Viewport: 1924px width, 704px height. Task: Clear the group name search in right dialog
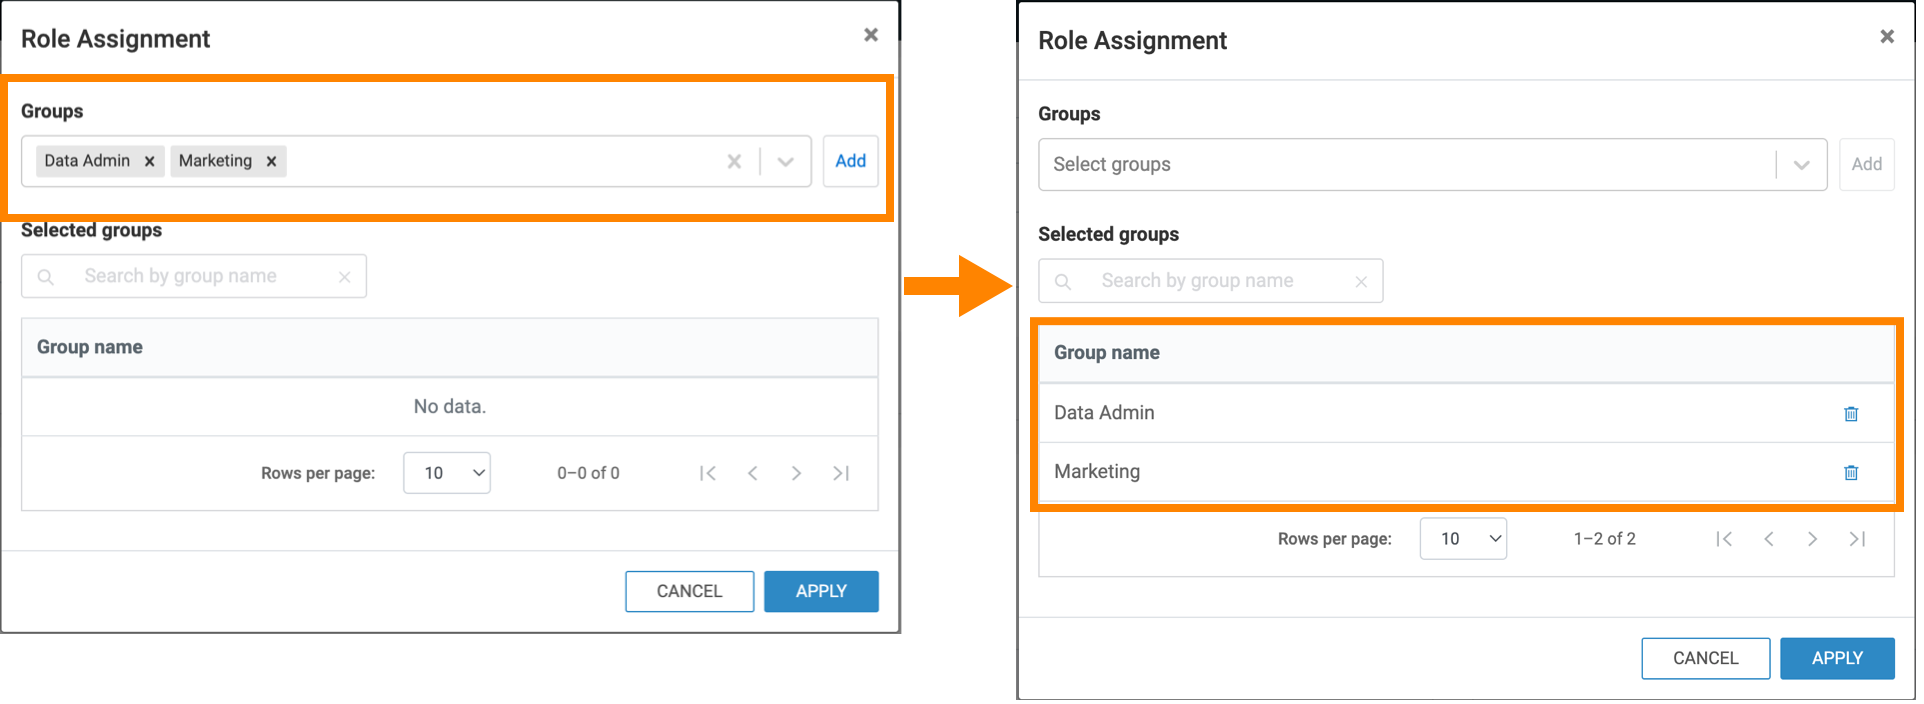tap(1361, 282)
